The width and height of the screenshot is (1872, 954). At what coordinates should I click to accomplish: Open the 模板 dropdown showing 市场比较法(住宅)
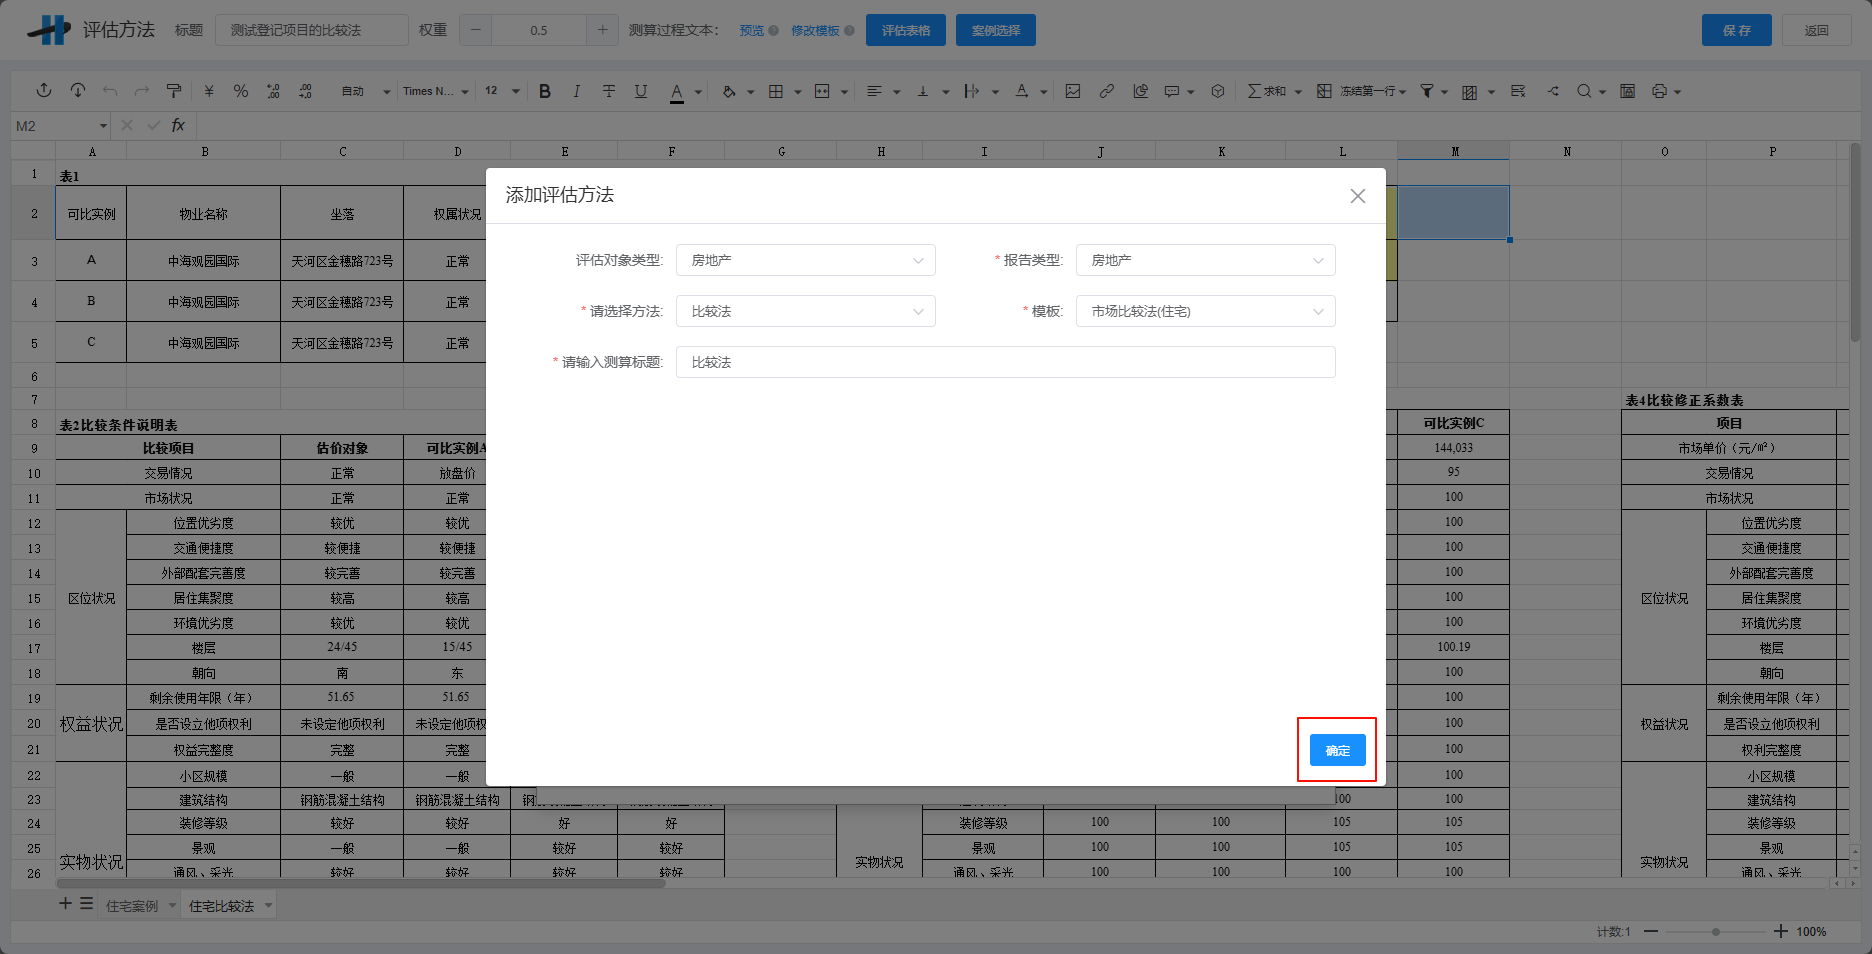1205,311
